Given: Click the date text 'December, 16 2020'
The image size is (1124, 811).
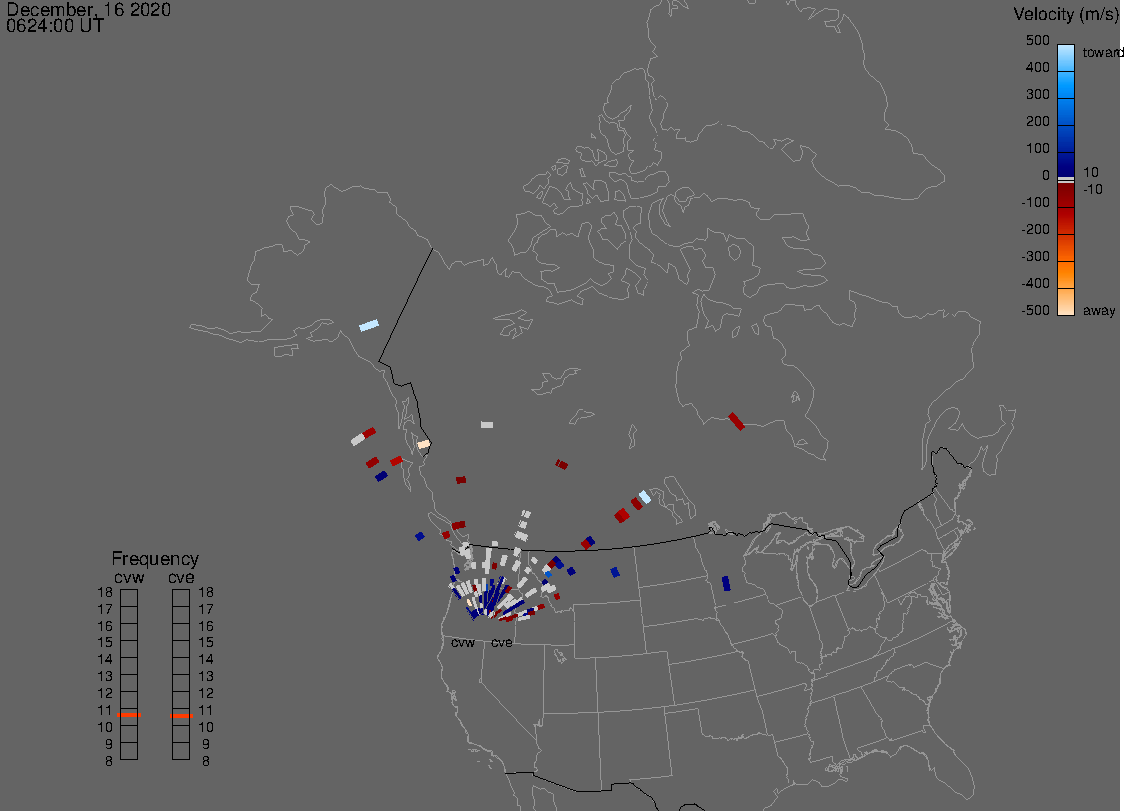Looking at the screenshot, I should [x=88, y=9].
